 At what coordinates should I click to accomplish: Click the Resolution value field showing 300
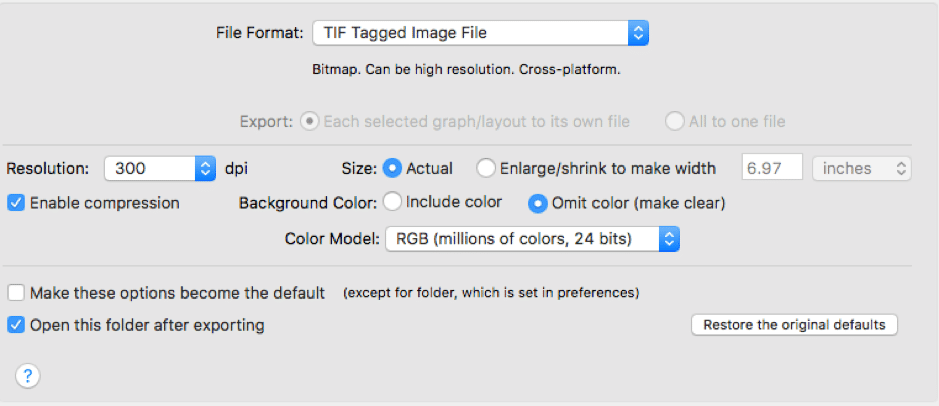point(150,168)
